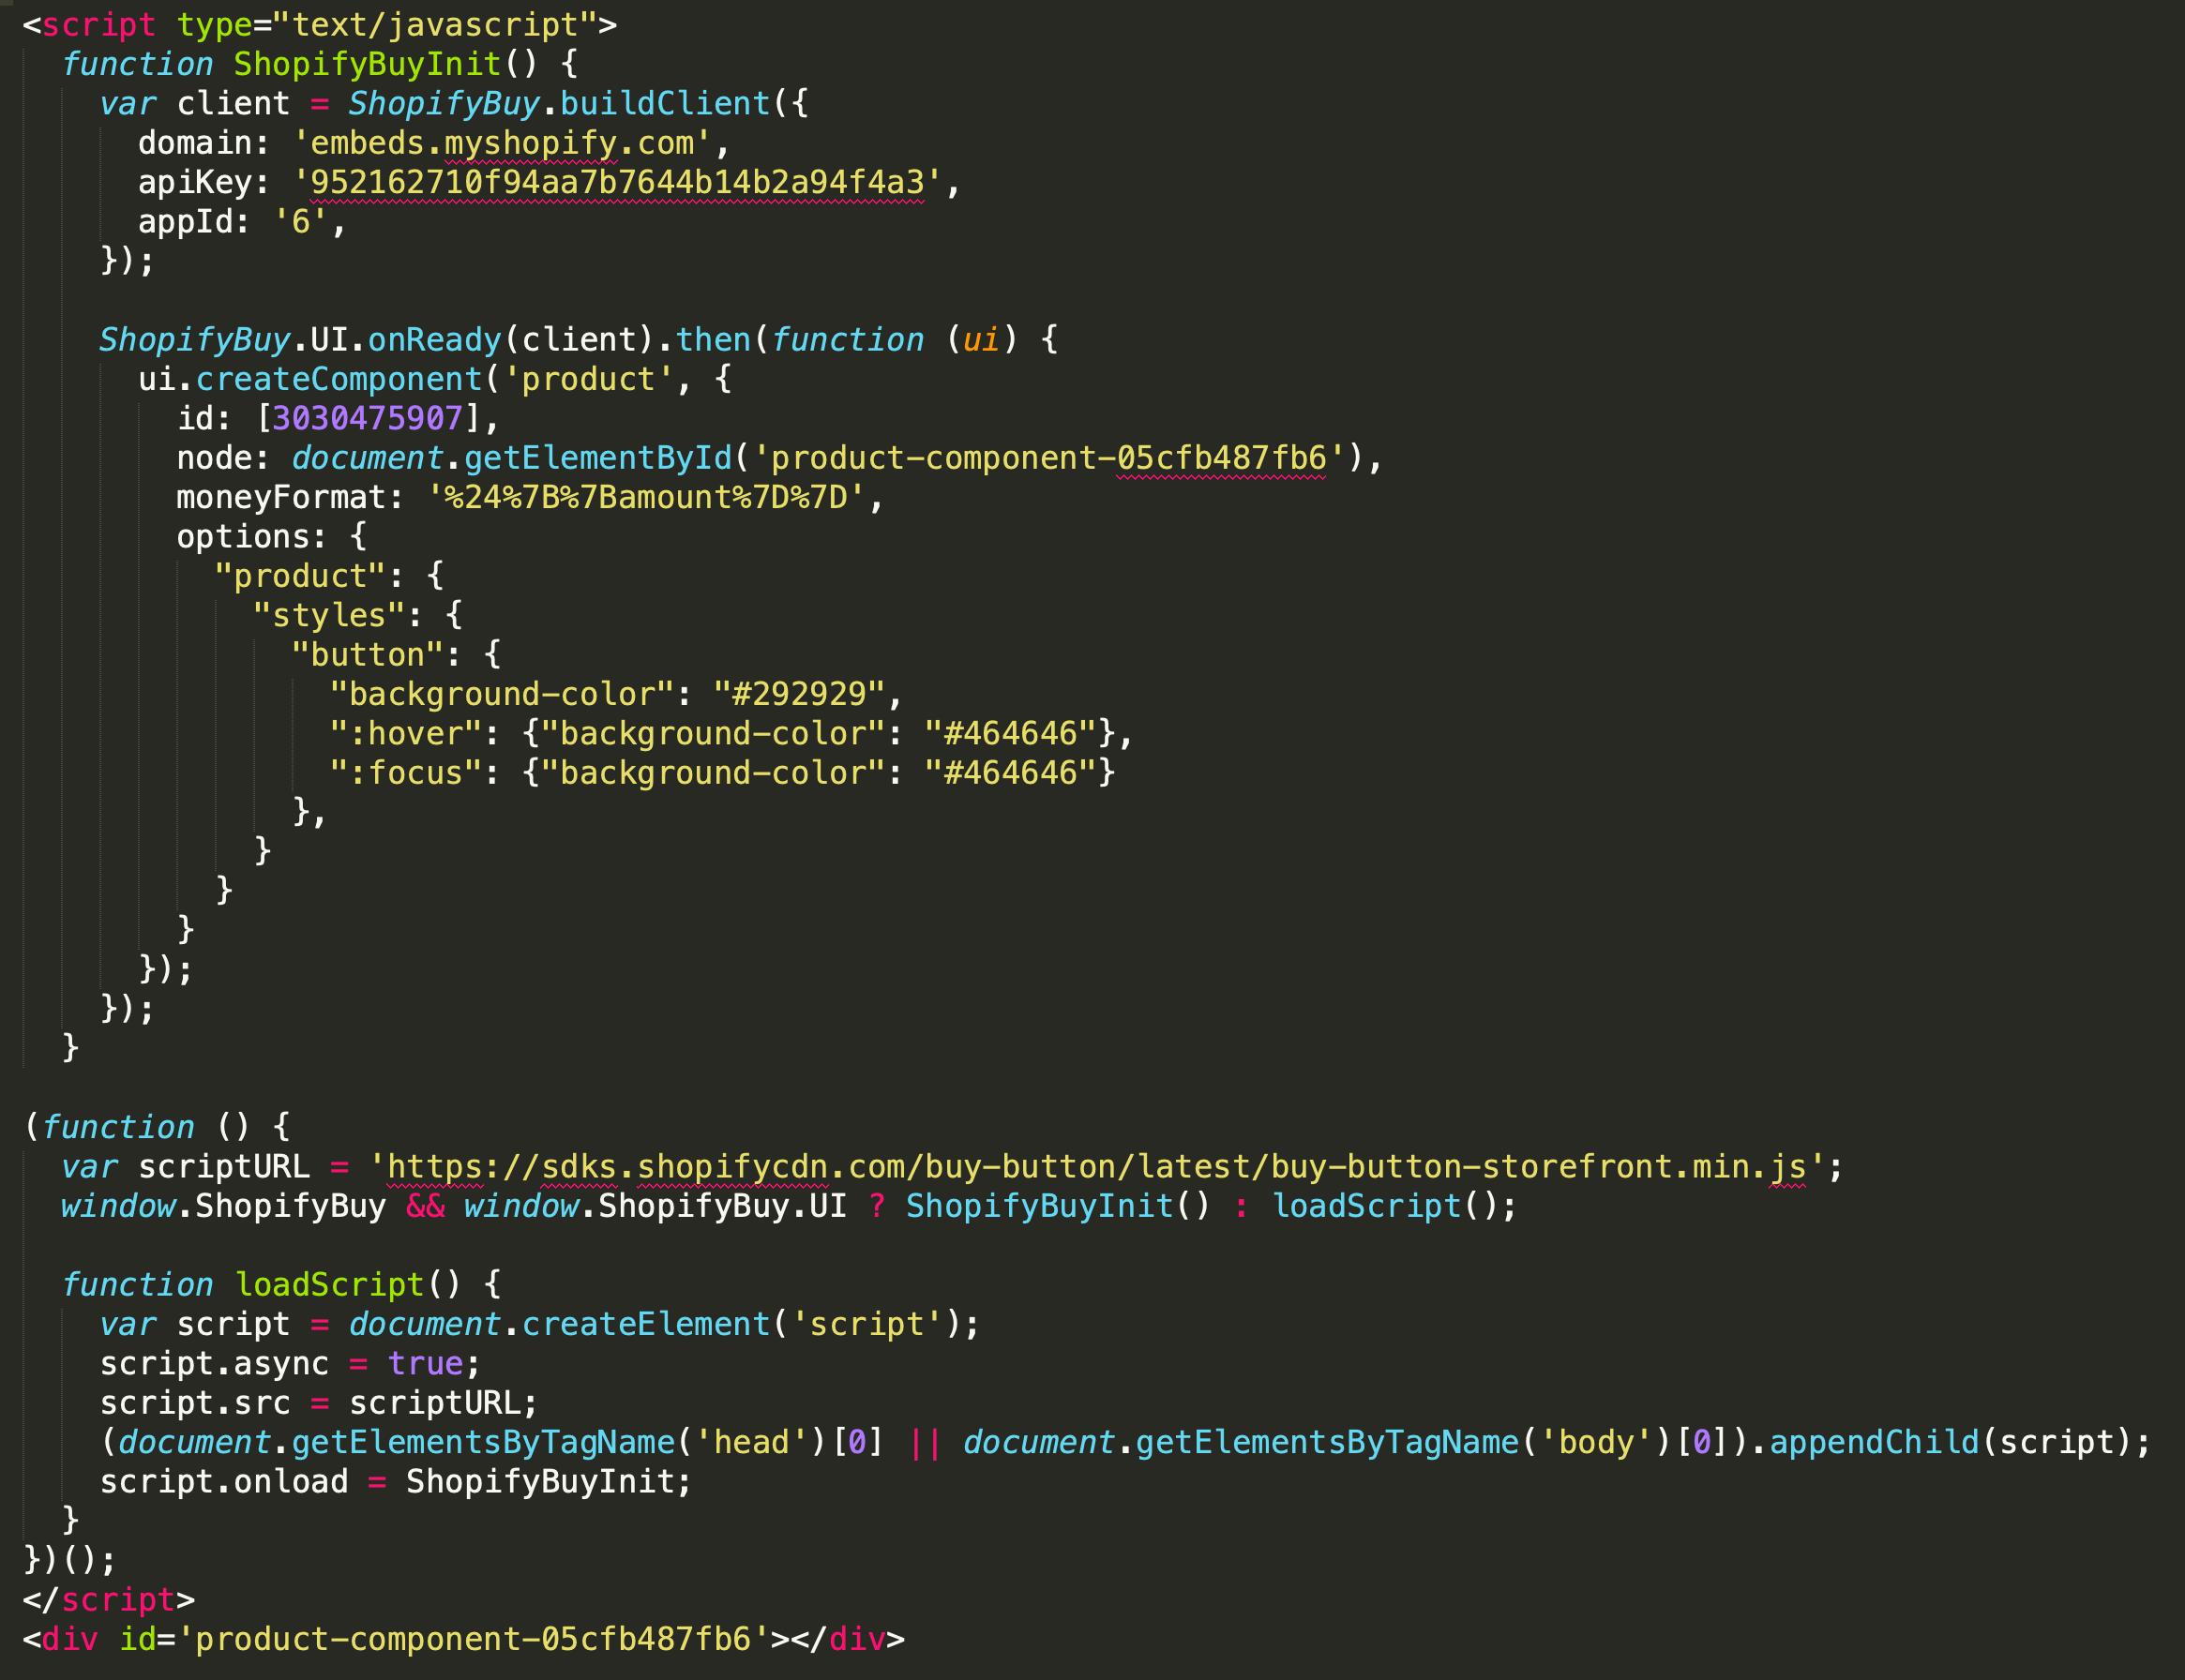This screenshot has height=1680, width=2185.
Task: Click the 'ui' parameter in the then callback
Action: (x=982, y=339)
